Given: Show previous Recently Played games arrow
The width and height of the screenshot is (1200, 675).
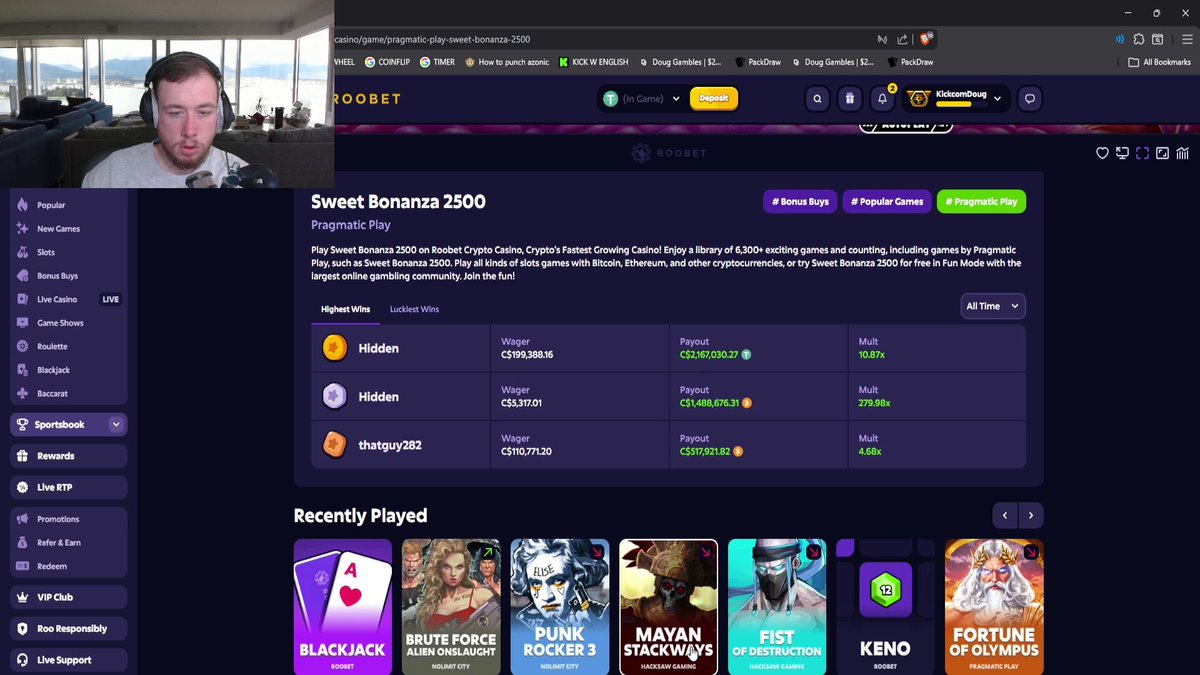Looking at the screenshot, I should [x=1005, y=515].
